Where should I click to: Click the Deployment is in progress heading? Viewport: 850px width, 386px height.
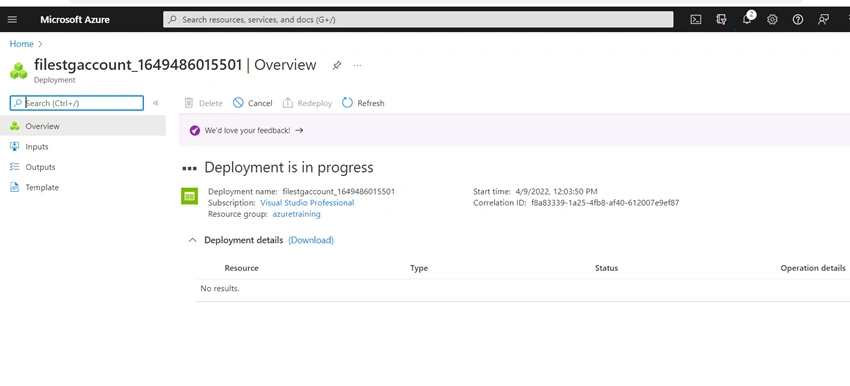point(288,168)
